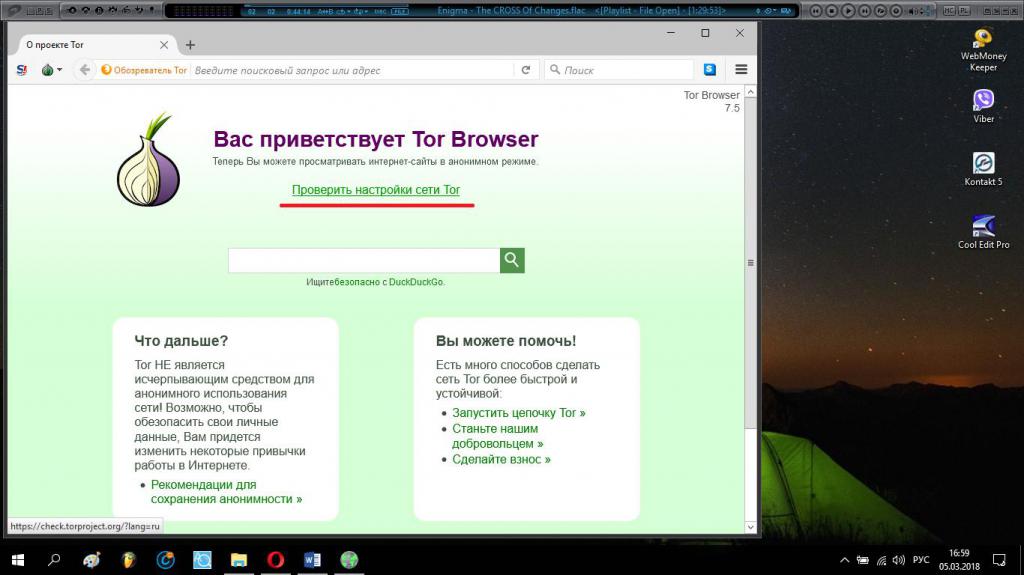Click the network Wi-Fi tray icon
Viewport: 1024px width, 575px height.
click(x=882, y=560)
